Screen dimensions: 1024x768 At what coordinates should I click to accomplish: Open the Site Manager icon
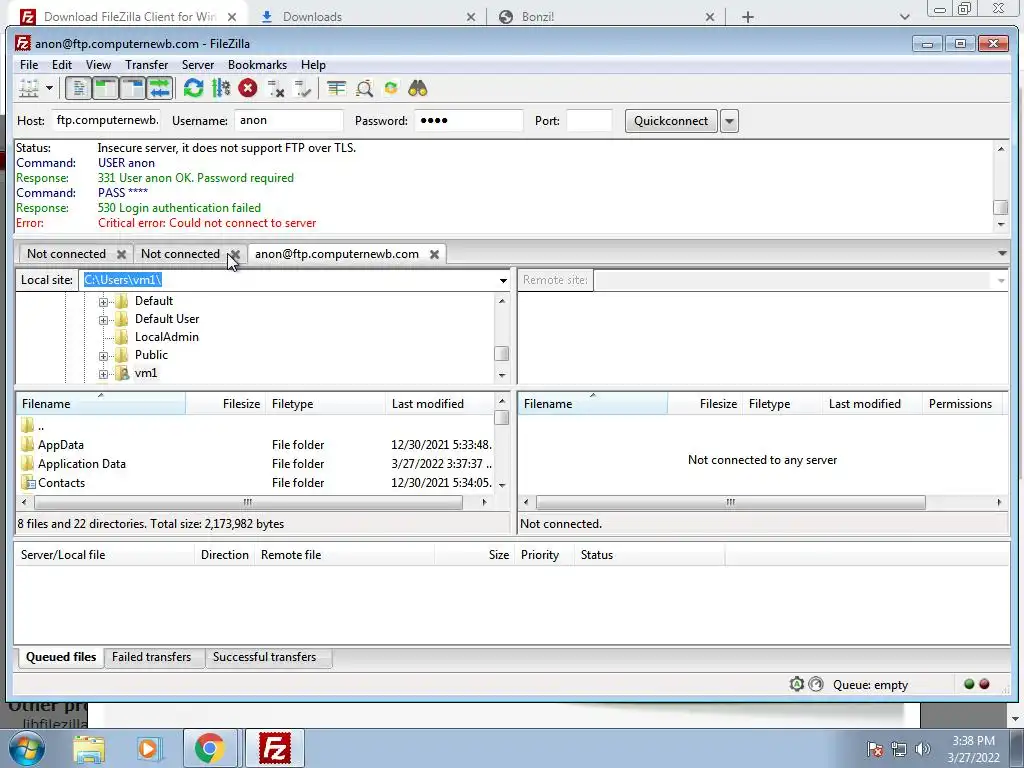pyautogui.click(x=29, y=88)
